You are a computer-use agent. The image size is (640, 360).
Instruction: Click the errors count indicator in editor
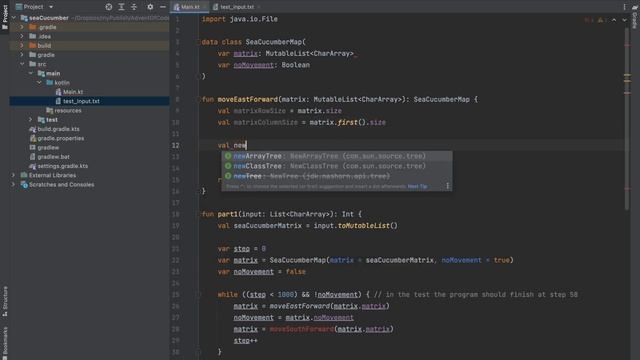pos(589,20)
